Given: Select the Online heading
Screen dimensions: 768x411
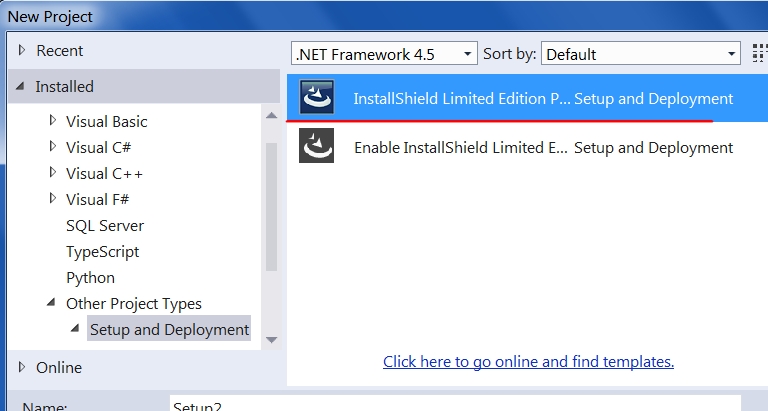Looking at the screenshot, I should (59, 367).
